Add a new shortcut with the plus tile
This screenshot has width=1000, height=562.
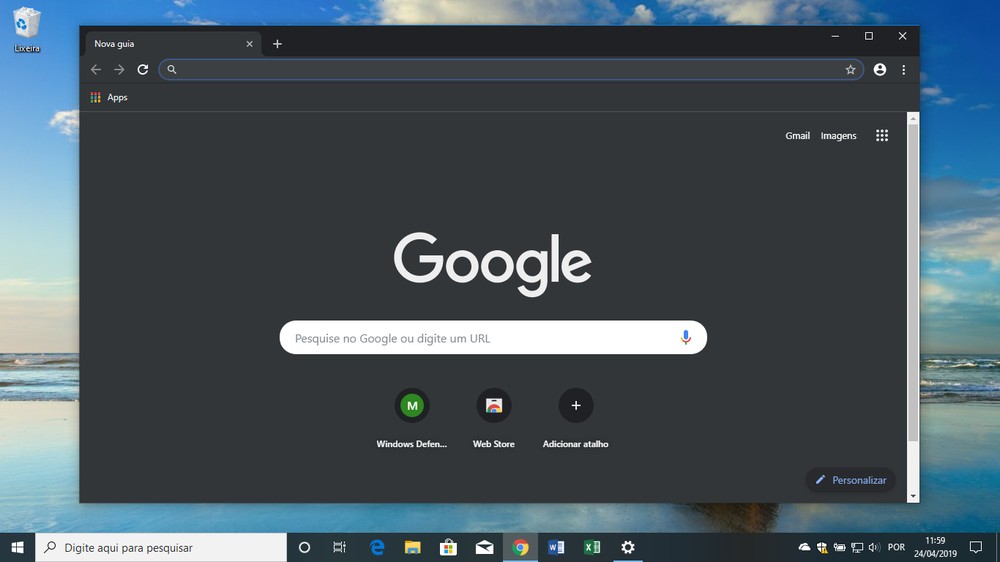[575, 418]
